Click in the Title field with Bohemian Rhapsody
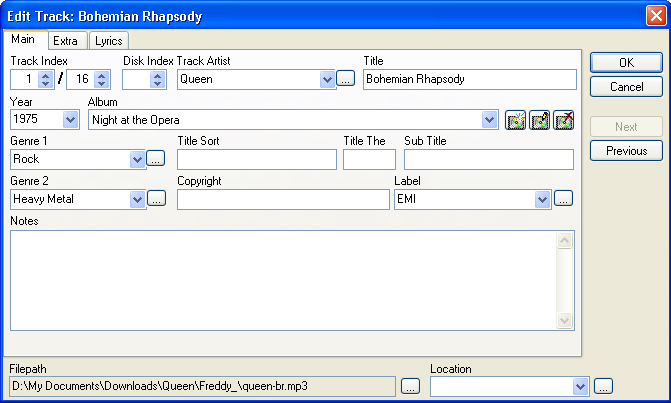This screenshot has width=671, height=403. tap(470, 80)
